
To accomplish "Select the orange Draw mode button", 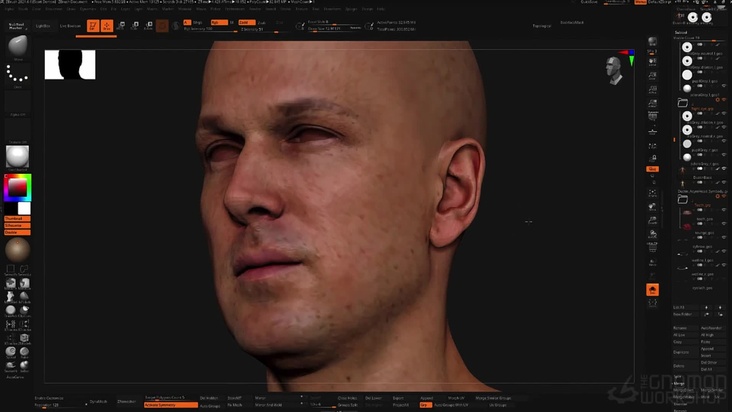I will pyautogui.click(x=106, y=25).
